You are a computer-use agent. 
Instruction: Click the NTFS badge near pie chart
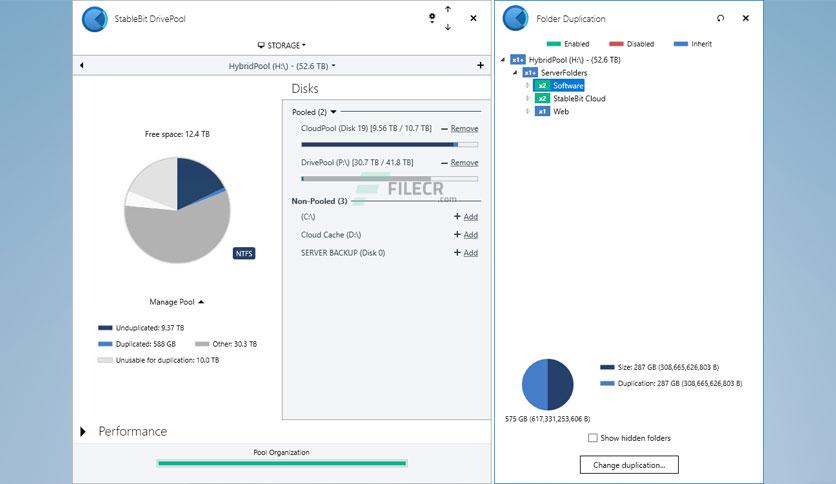coord(244,253)
